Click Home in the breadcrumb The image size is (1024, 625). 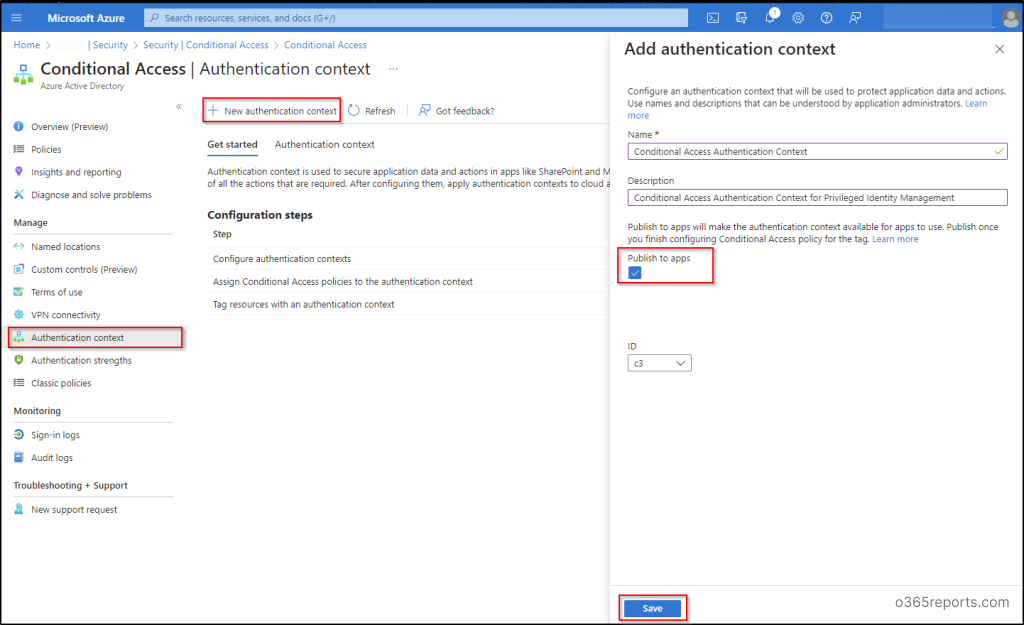[27, 45]
